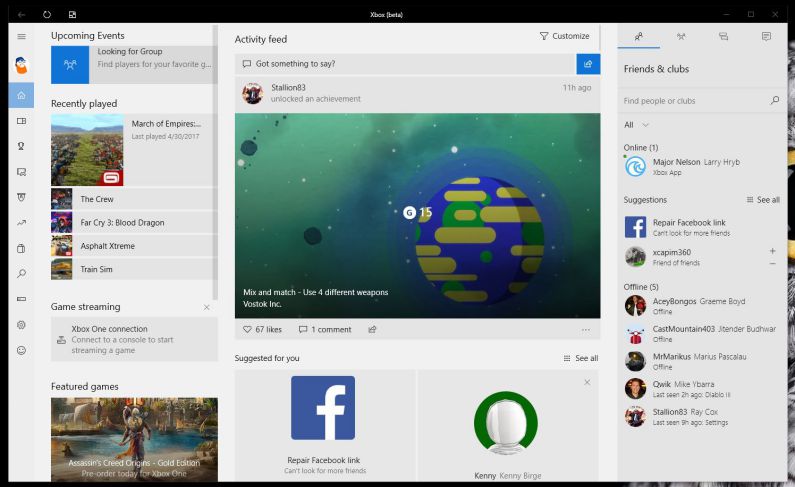Open Repair Facebook link suggested card

[324, 426]
